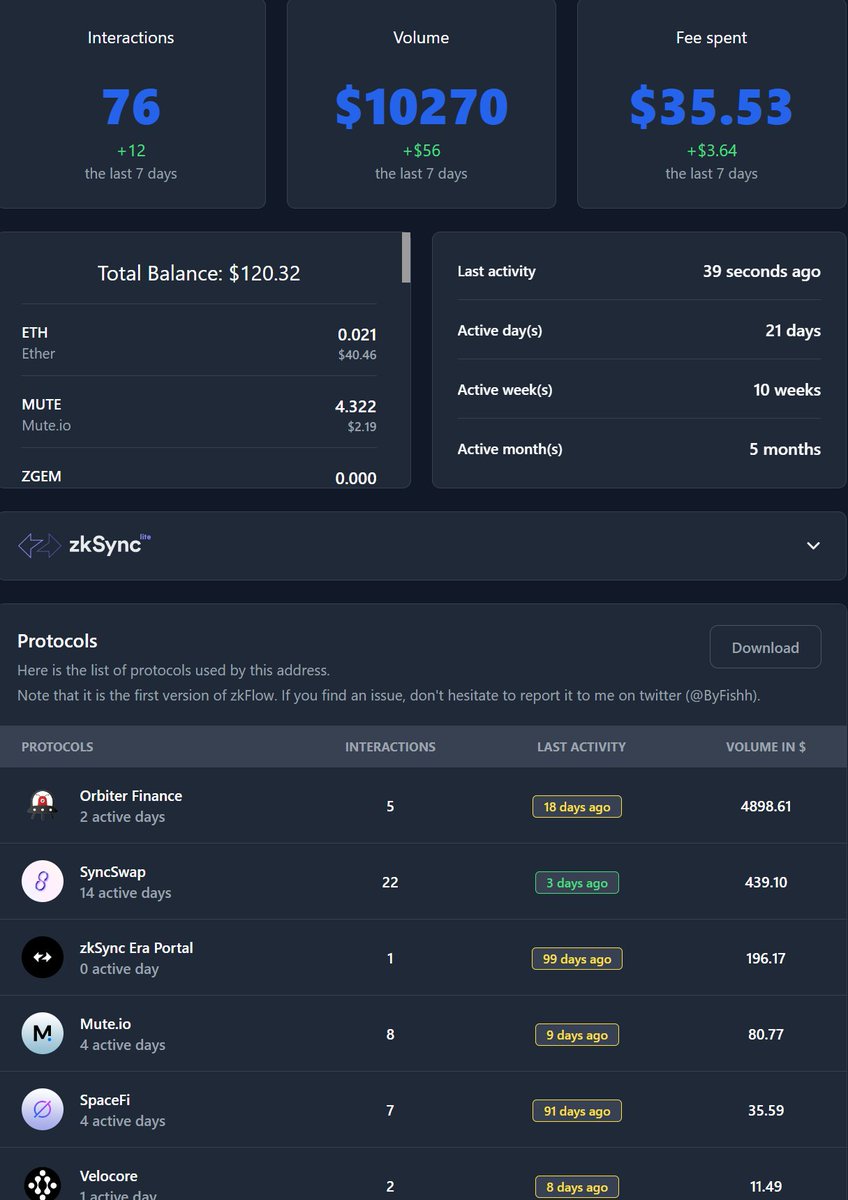The width and height of the screenshot is (848, 1200).
Task: Click the LAST ACTIVITY column header
Action: point(581,747)
